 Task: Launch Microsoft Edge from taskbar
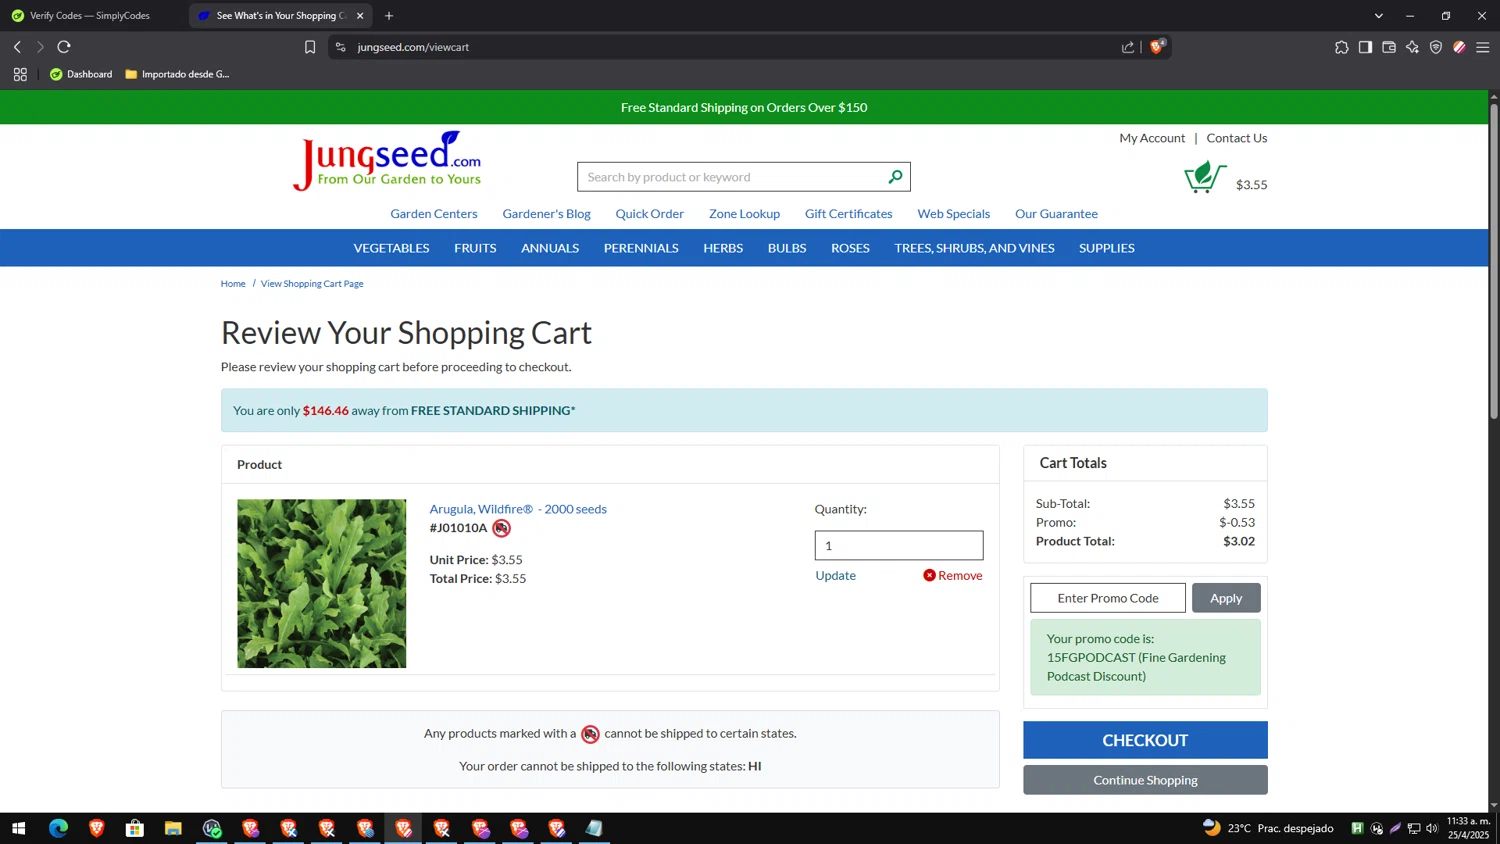point(58,828)
